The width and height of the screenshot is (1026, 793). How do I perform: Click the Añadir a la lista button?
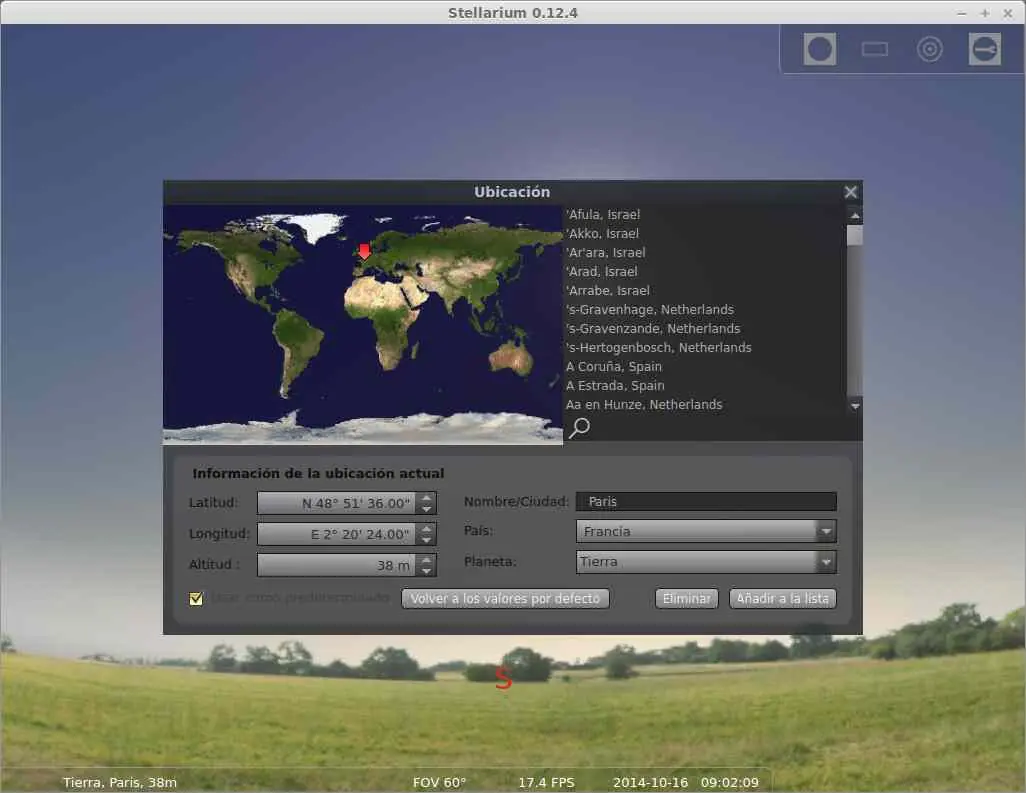coord(783,598)
